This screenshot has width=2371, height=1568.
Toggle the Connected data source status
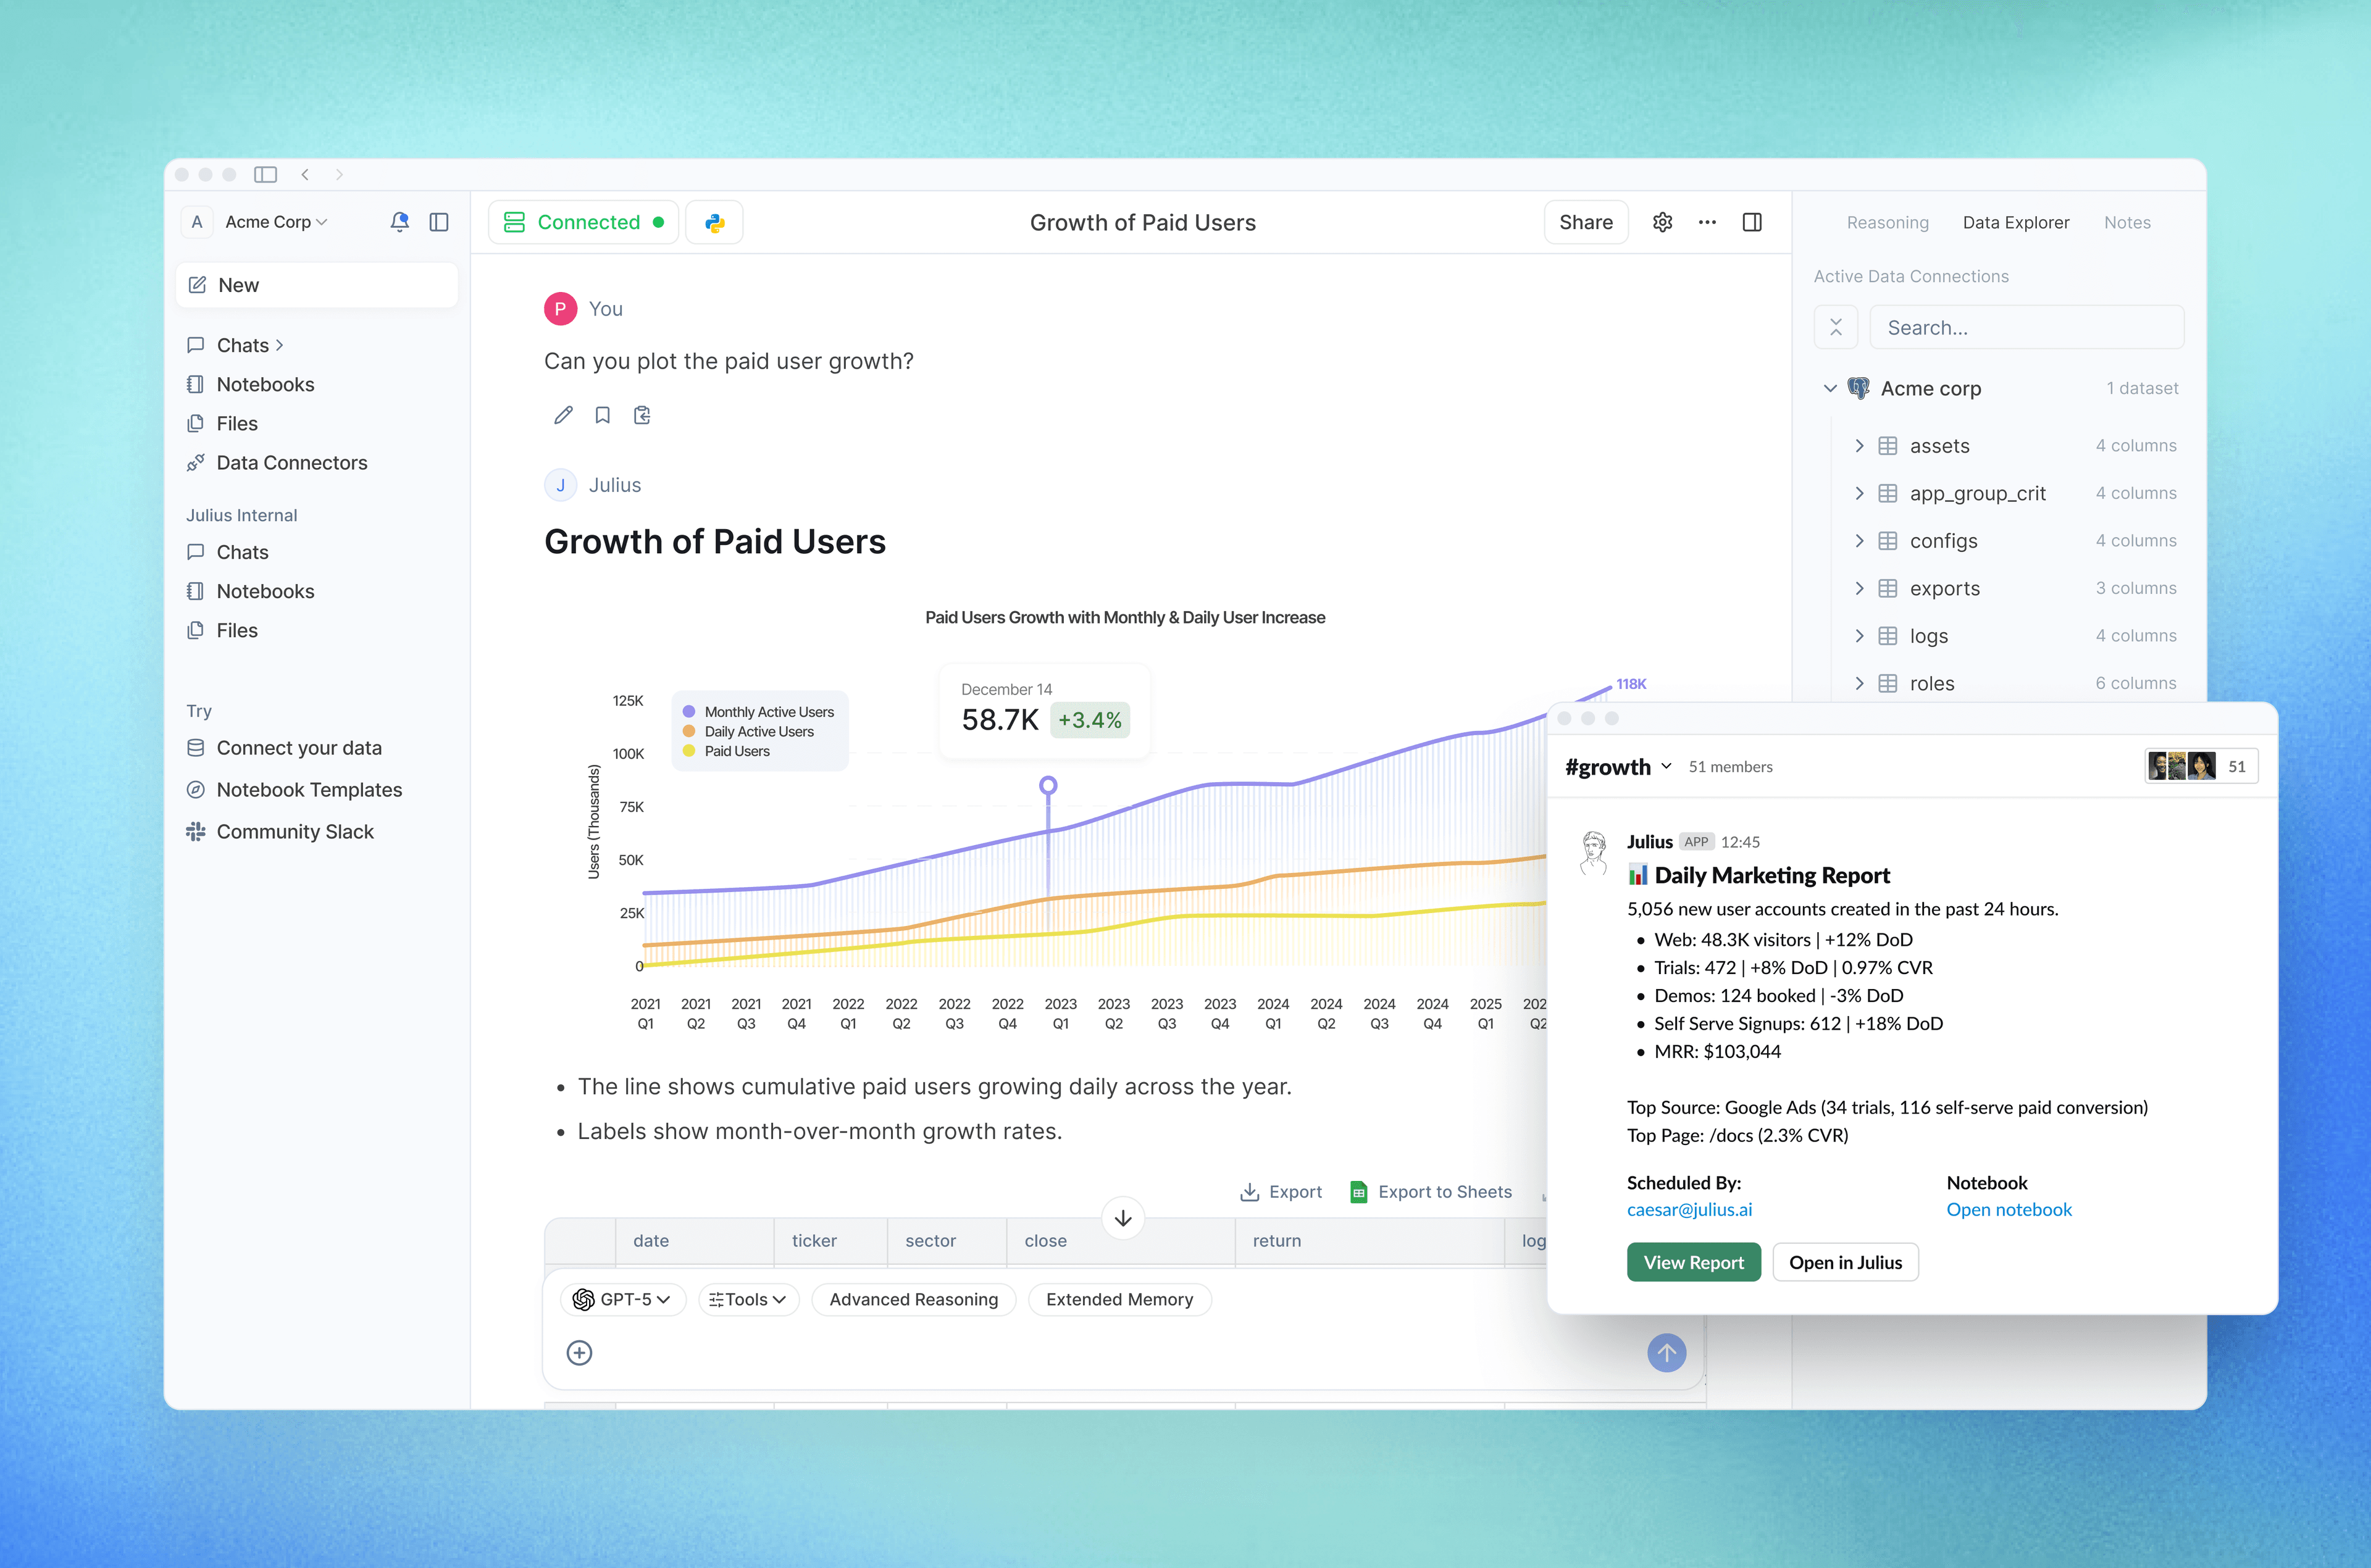pyautogui.click(x=583, y=222)
